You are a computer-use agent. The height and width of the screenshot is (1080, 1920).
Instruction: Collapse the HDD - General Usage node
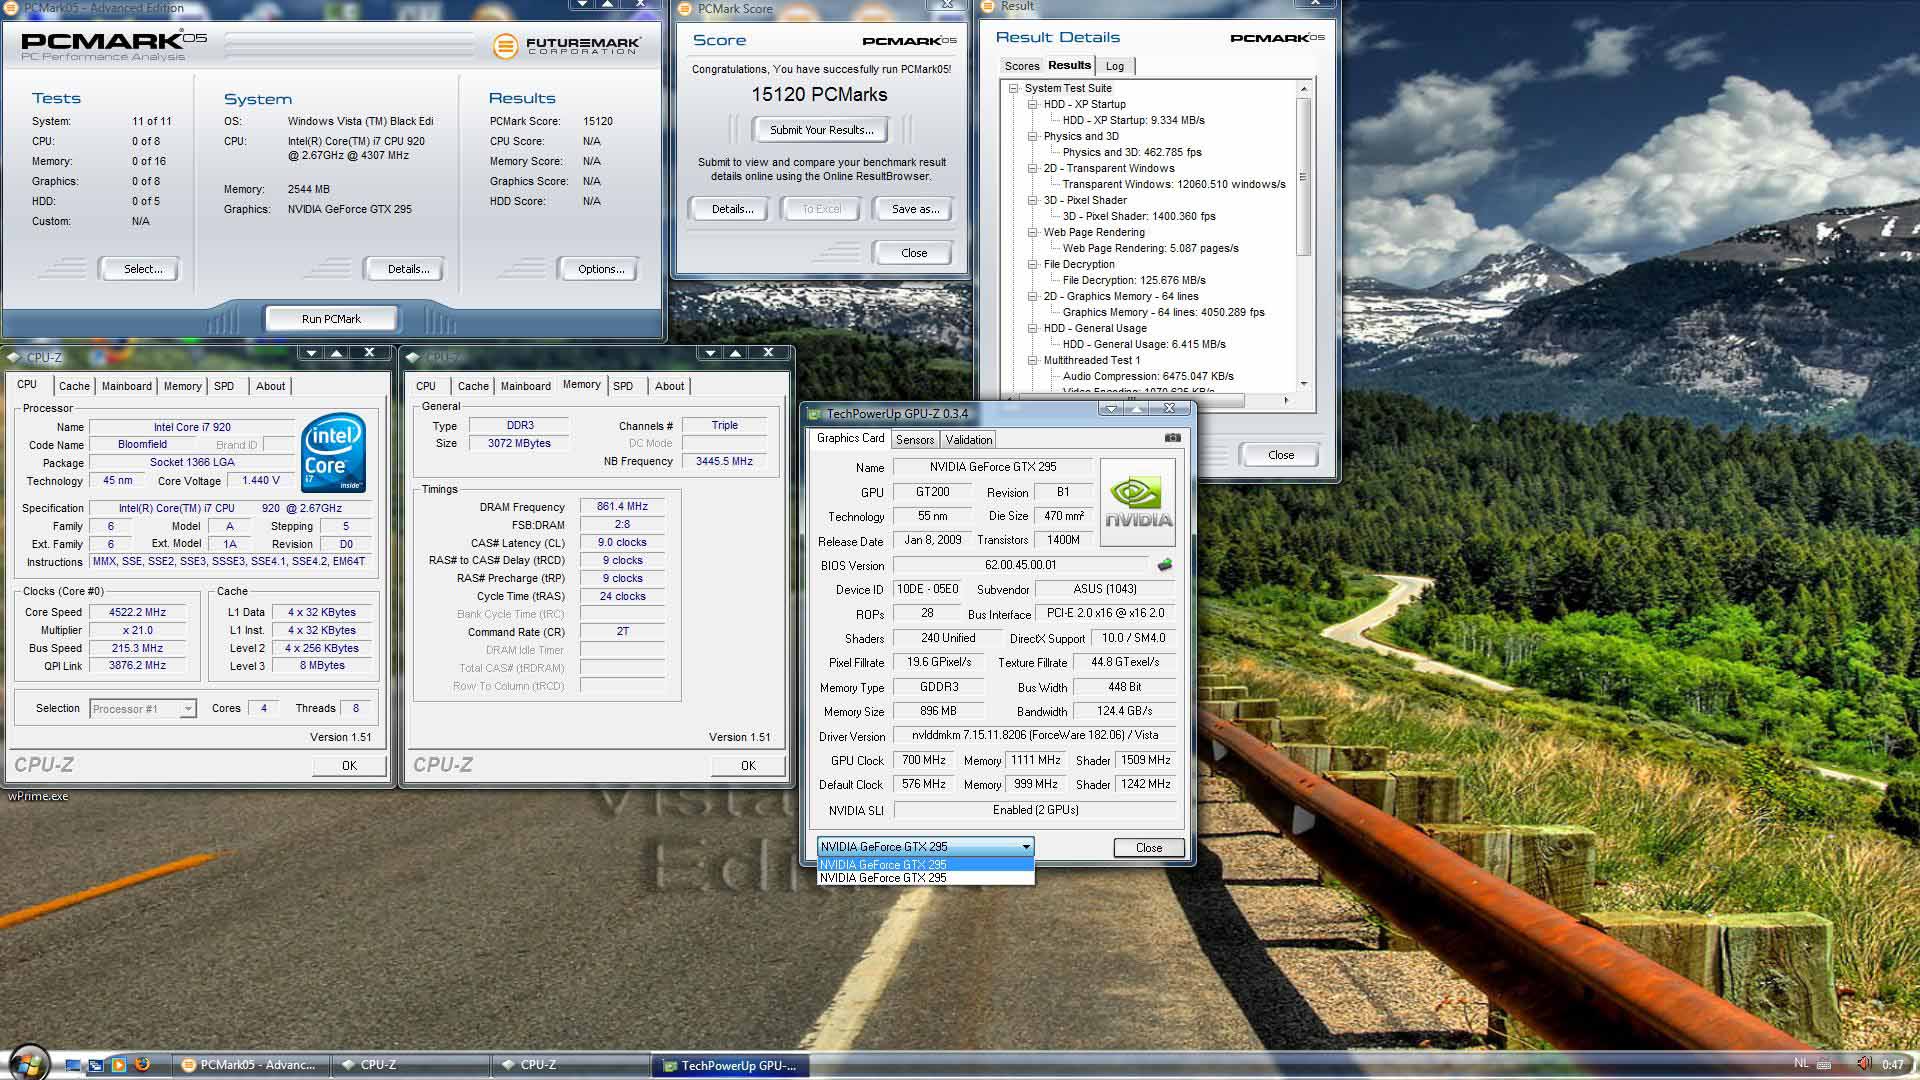point(1032,328)
